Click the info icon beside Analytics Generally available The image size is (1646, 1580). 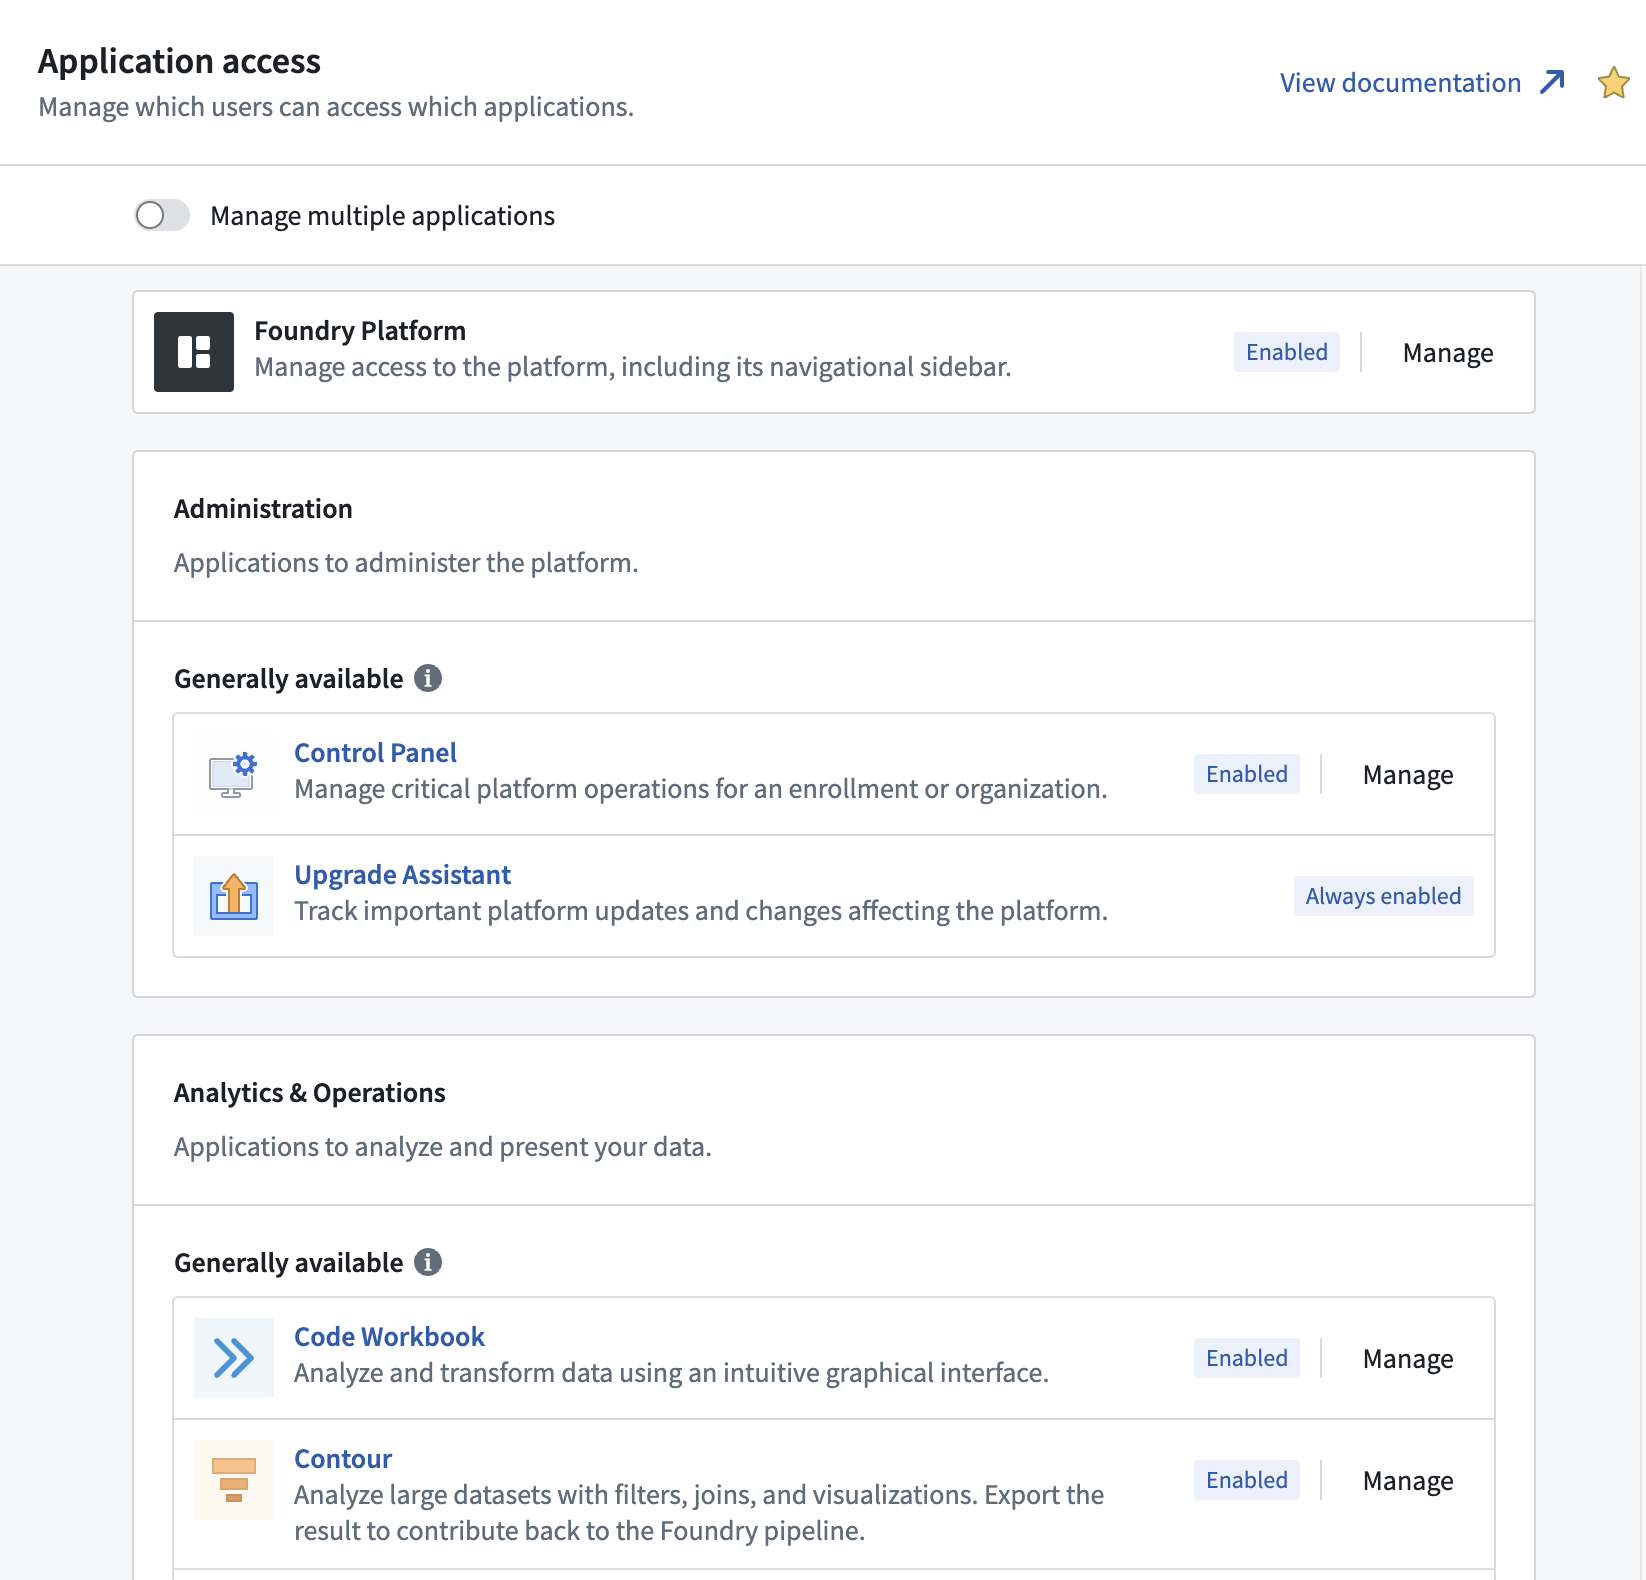click(428, 1262)
